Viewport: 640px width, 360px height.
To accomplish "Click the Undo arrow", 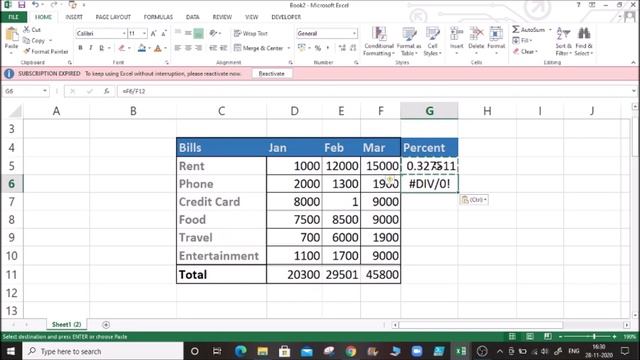I will (36, 5).
